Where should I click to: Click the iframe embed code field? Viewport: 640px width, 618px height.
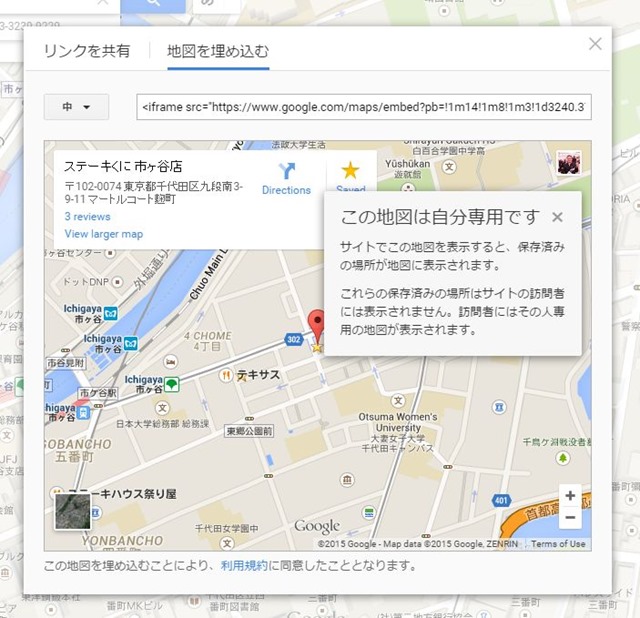point(364,107)
